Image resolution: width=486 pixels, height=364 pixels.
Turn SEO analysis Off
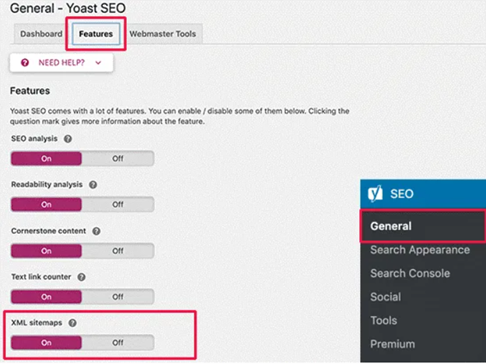[x=118, y=159]
